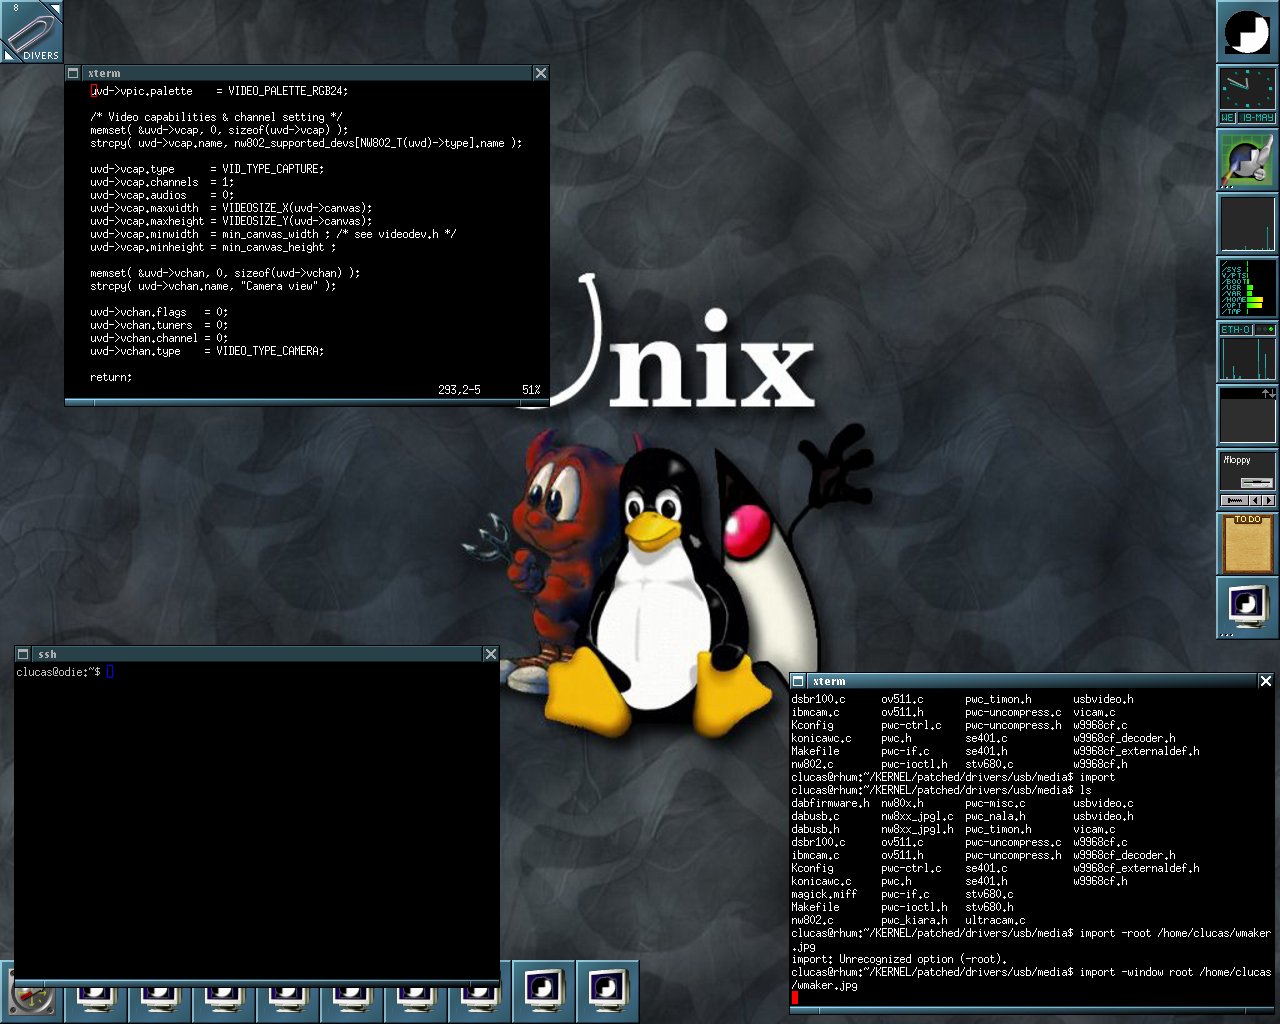This screenshot has width=1280, height=1024.
Task: Open the TO DO corkboard dock app
Action: [1247, 544]
